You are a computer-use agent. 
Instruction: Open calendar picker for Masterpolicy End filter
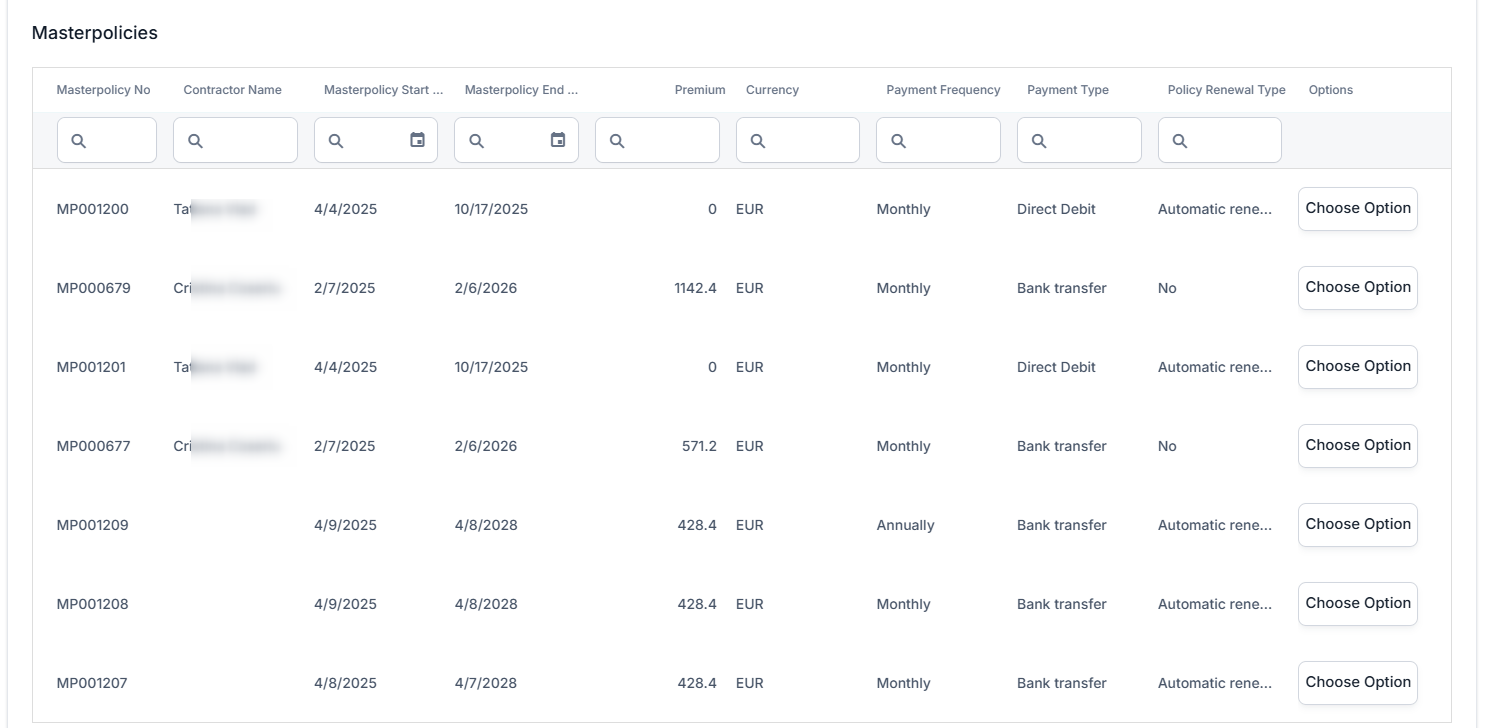click(558, 140)
